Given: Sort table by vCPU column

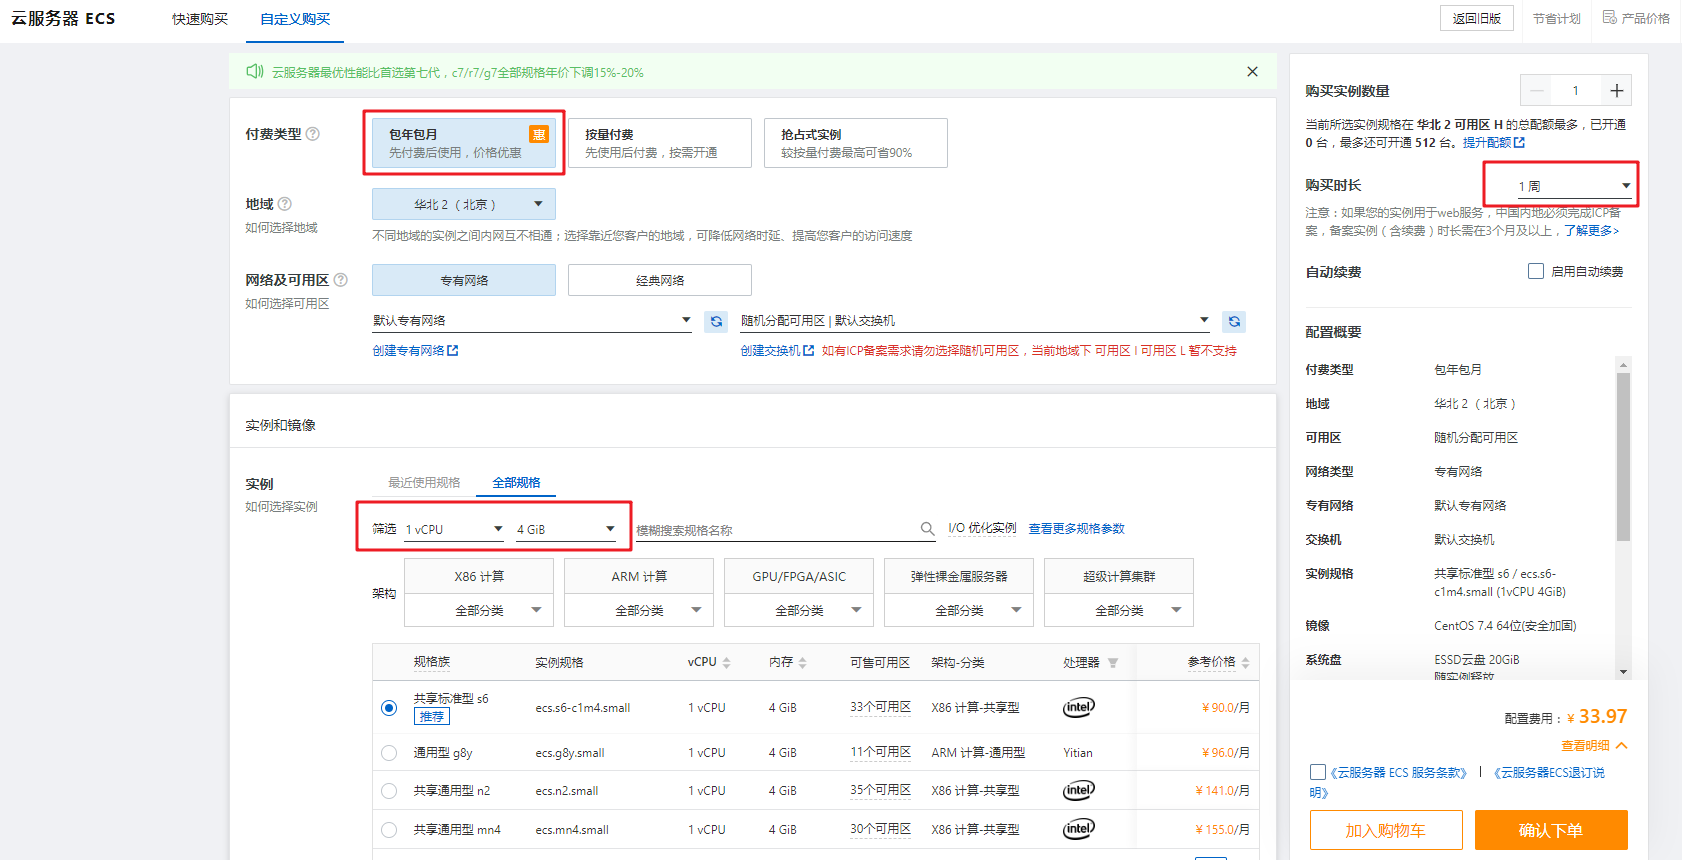Looking at the screenshot, I should click(x=726, y=663).
